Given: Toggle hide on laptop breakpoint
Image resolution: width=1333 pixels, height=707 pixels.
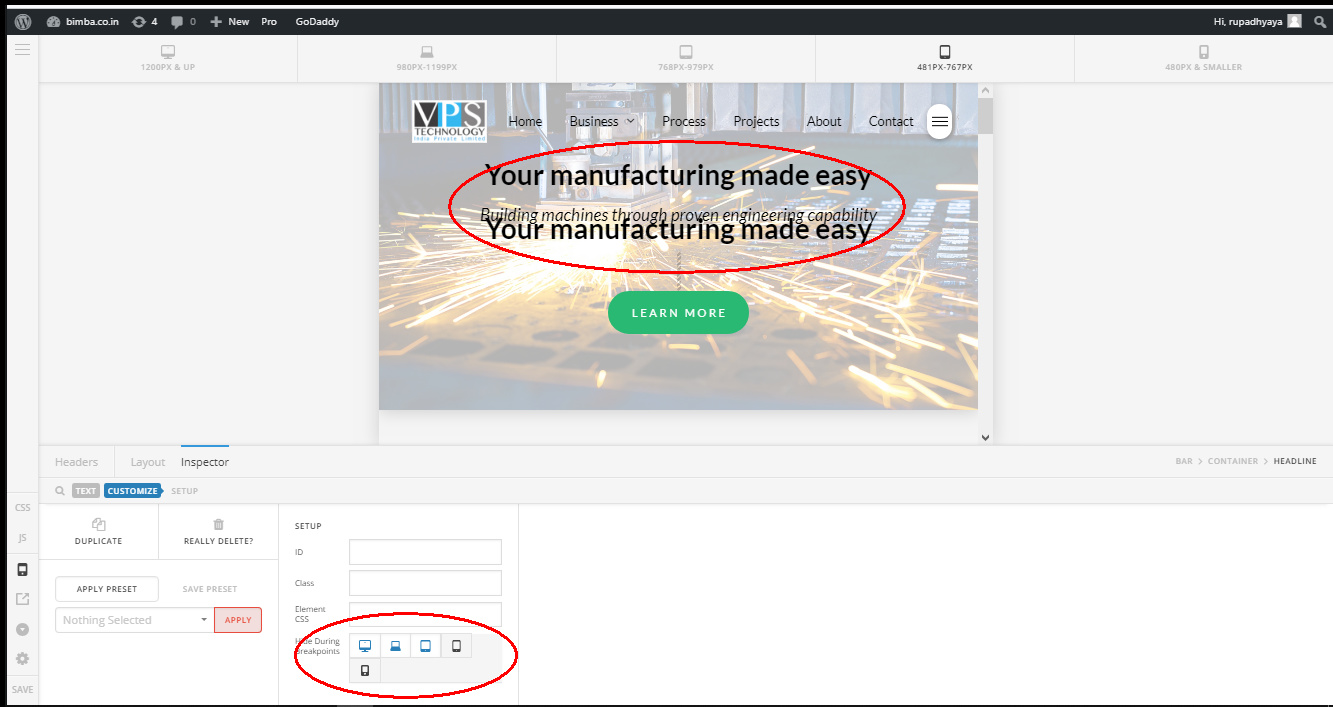Looking at the screenshot, I should click(395, 646).
